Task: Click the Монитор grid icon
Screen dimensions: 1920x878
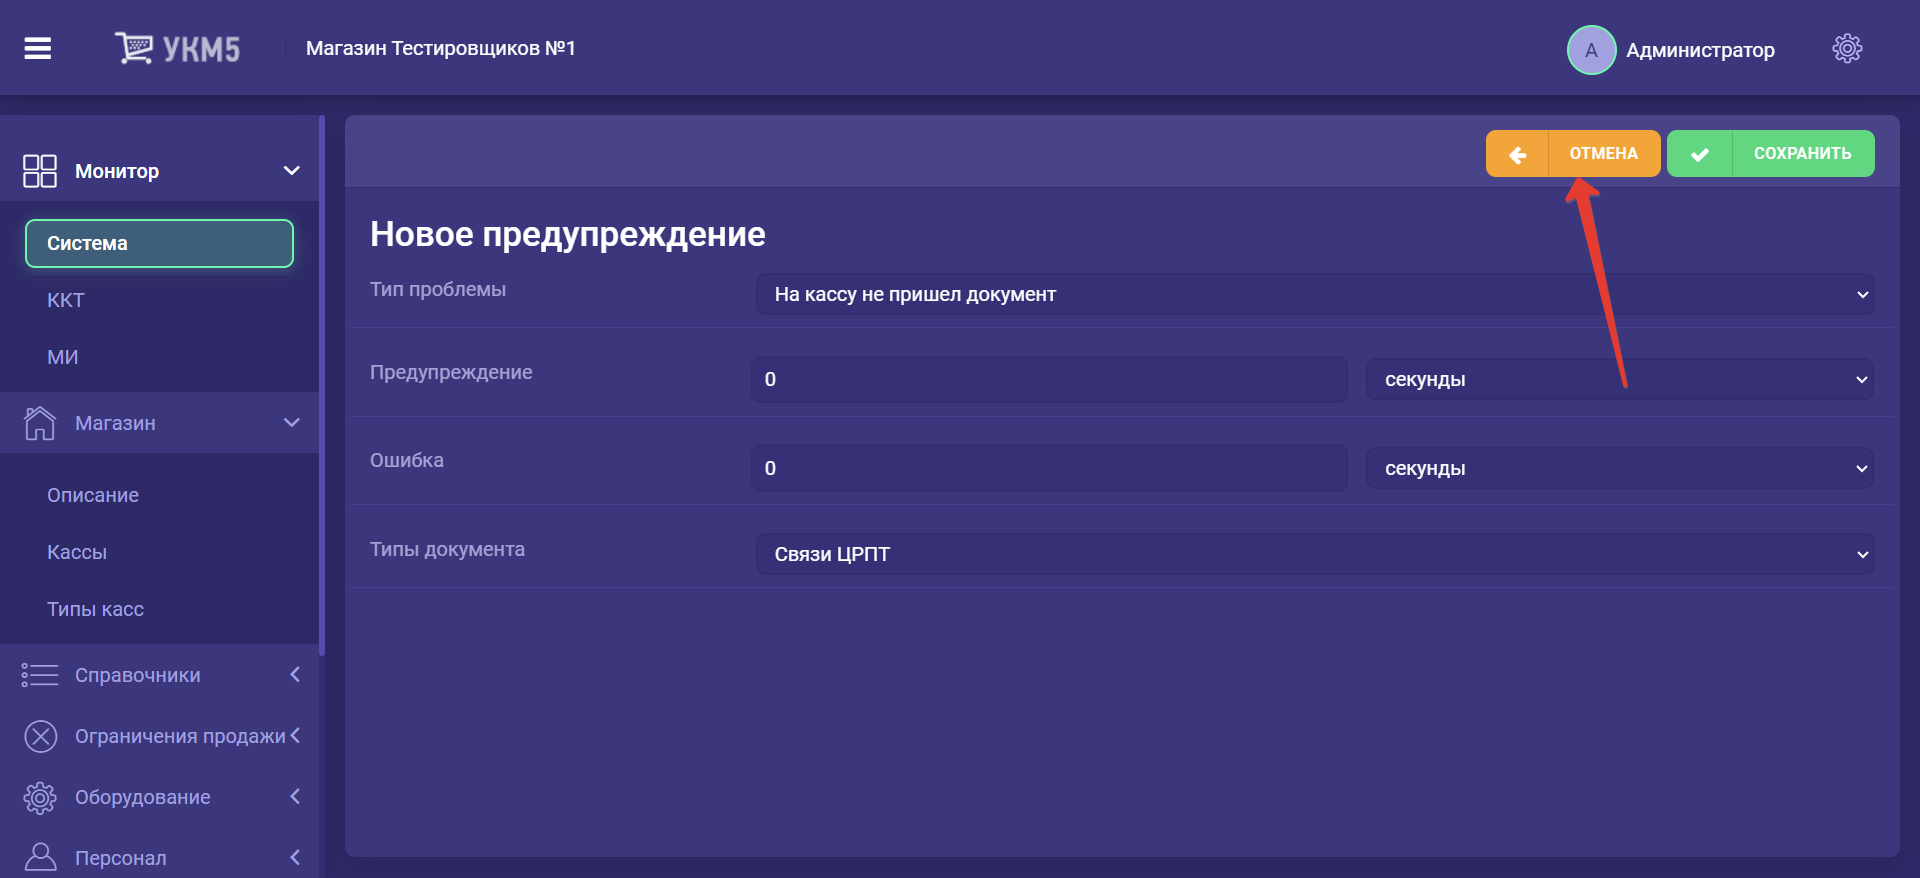Action: click(x=40, y=171)
